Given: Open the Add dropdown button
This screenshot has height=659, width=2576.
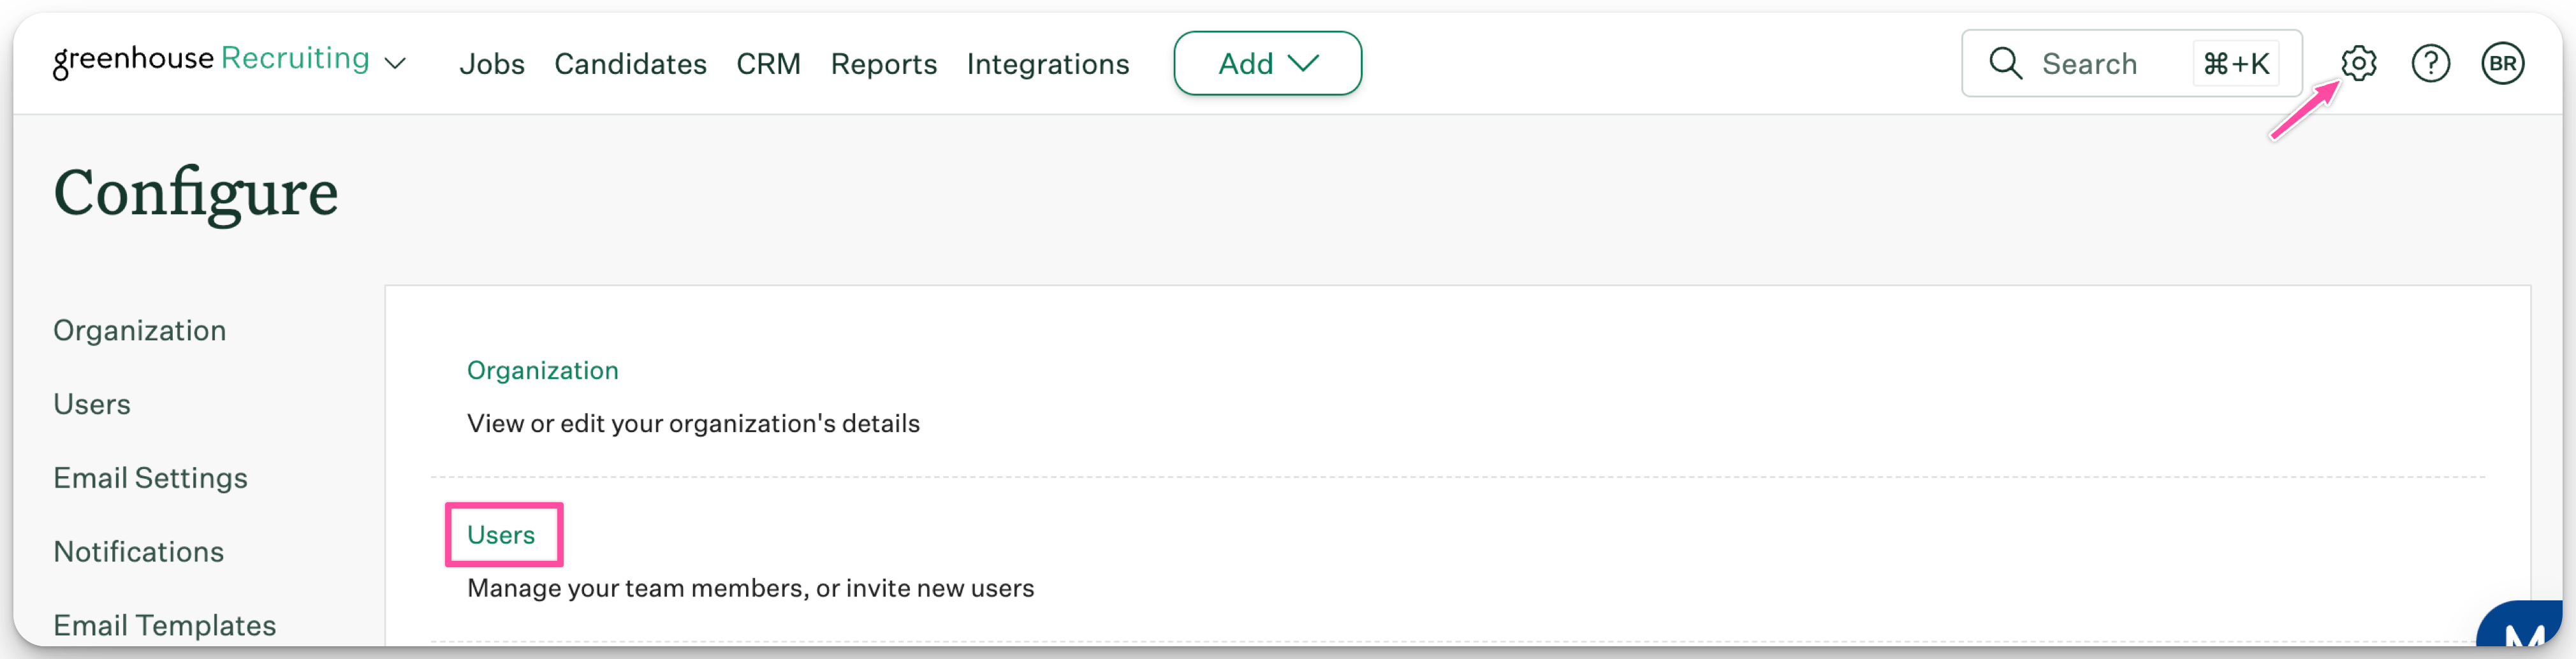Looking at the screenshot, I should point(1267,63).
